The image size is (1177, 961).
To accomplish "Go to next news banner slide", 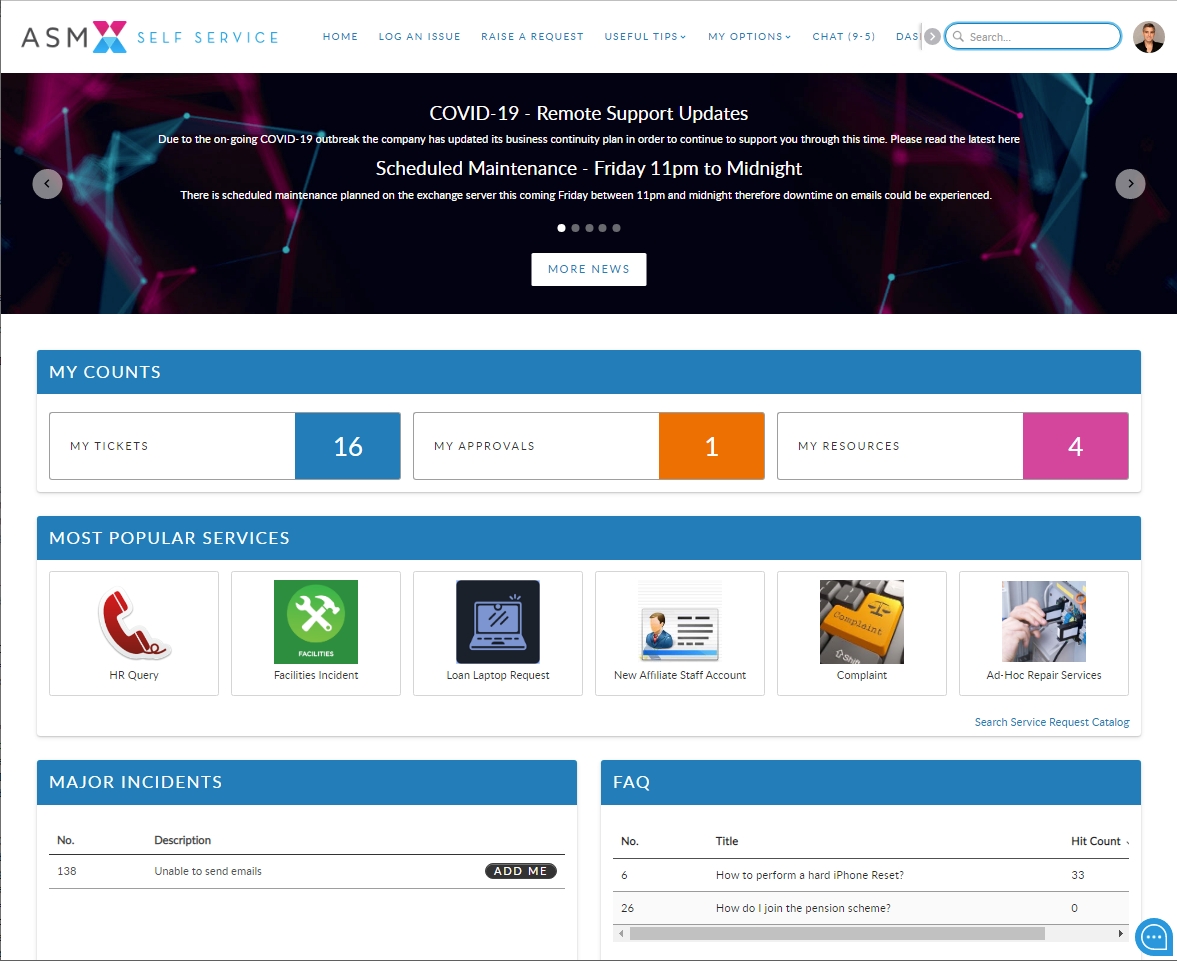I will pyautogui.click(x=1130, y=184).
